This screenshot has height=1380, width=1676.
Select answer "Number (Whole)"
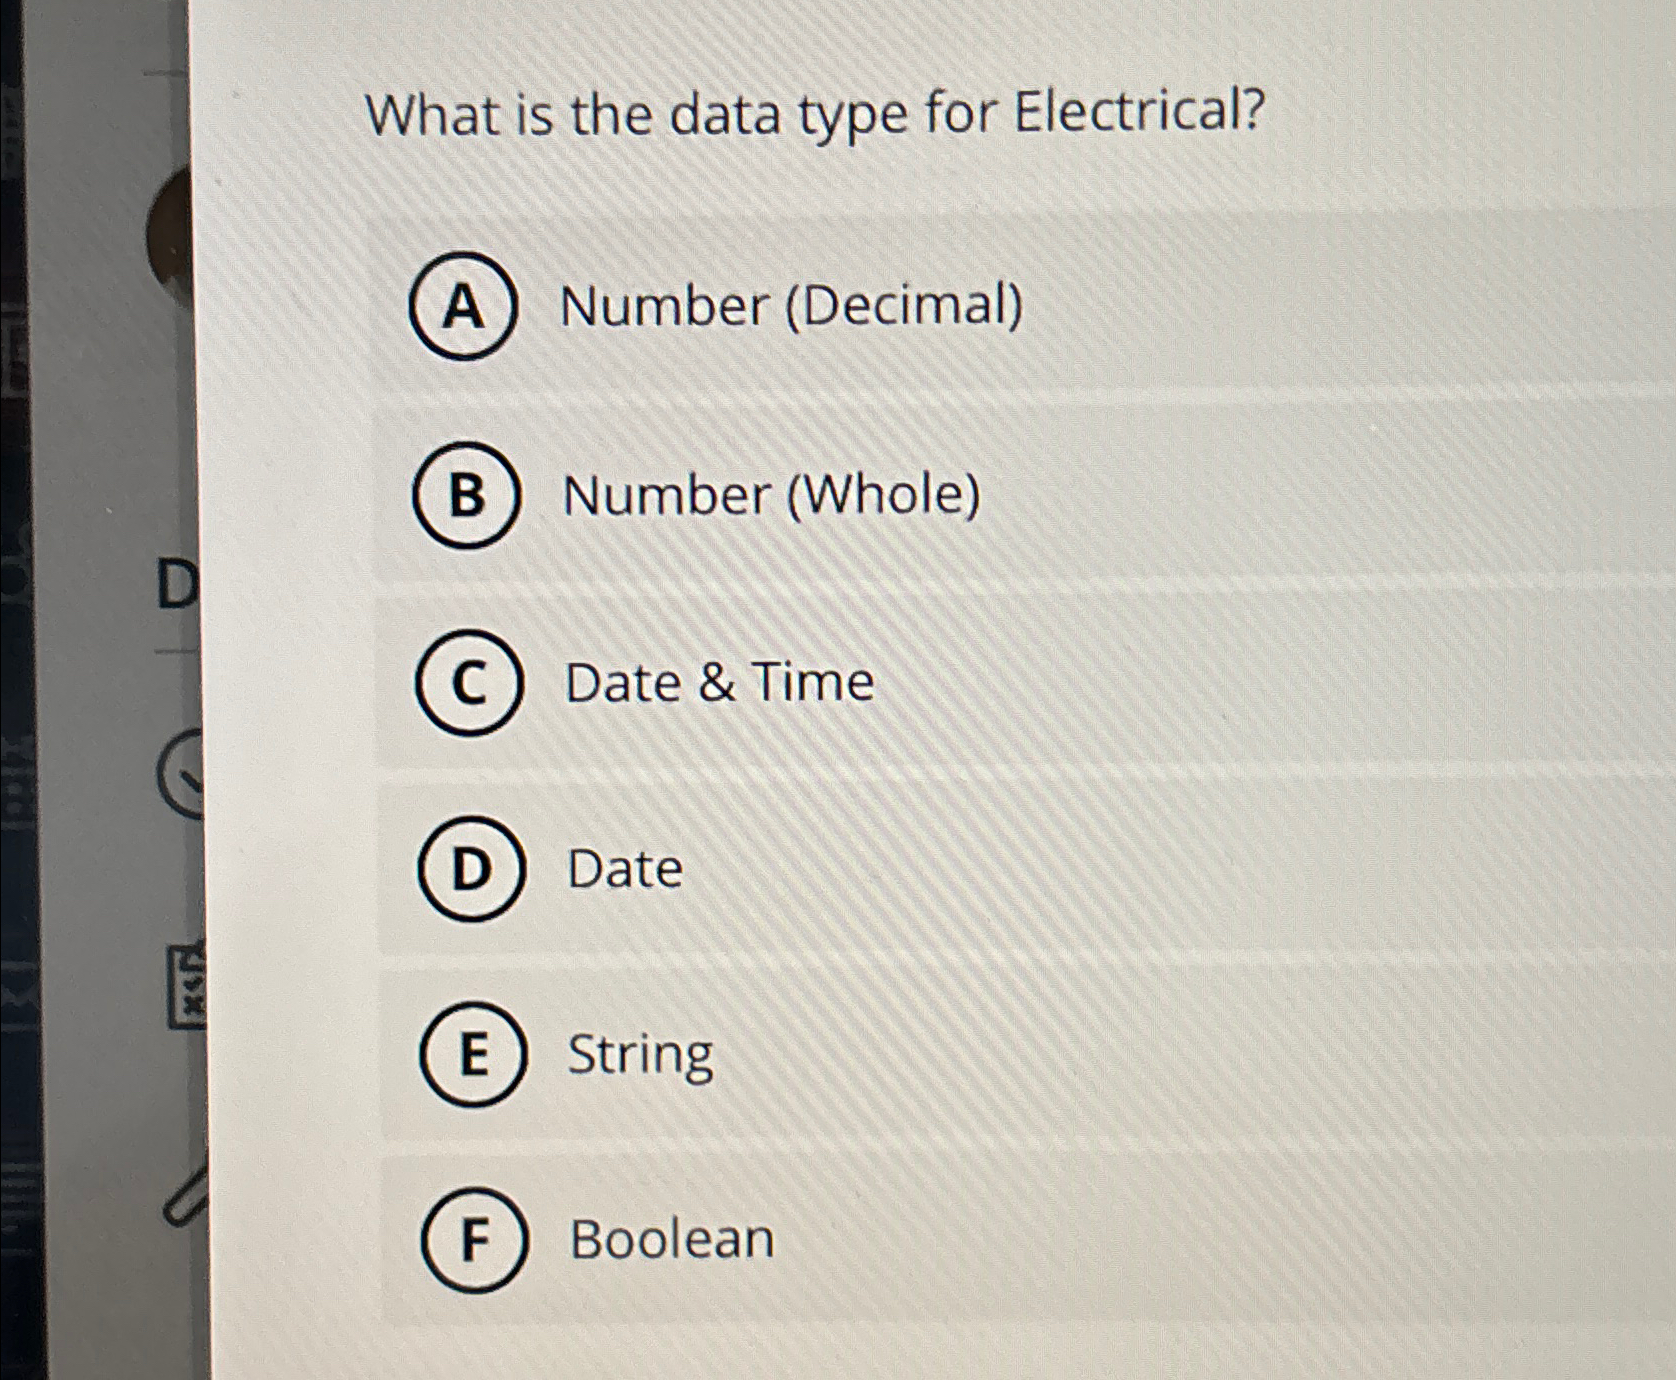772,494
